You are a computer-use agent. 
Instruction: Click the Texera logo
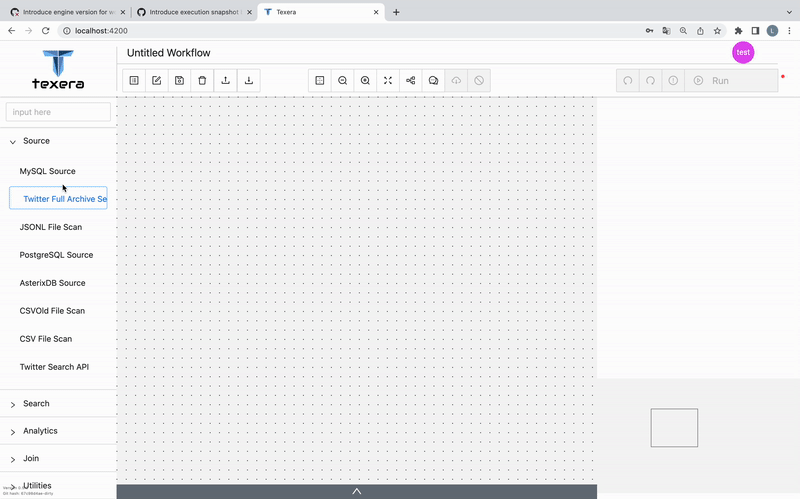(58, 70)
